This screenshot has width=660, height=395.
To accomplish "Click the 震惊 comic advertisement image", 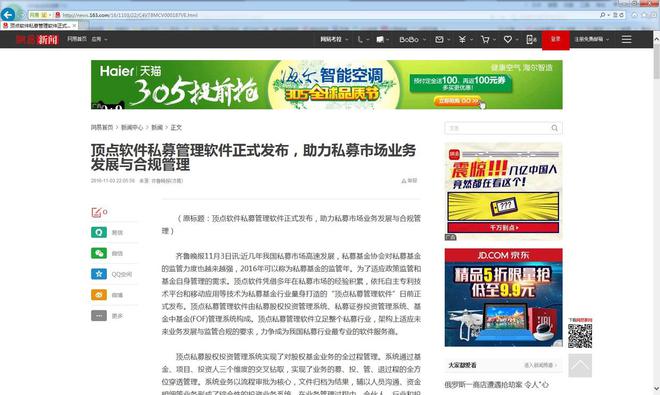I will point(503,191).
